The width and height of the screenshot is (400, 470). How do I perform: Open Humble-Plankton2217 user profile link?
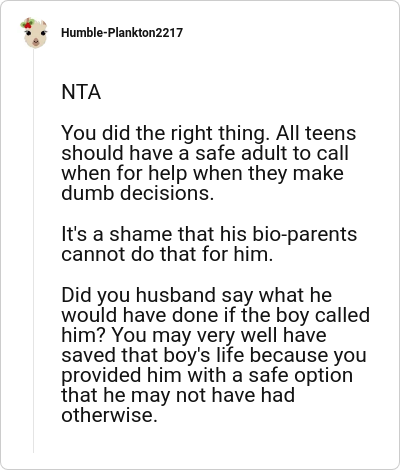pyautogui.click(x=122, y=33)
